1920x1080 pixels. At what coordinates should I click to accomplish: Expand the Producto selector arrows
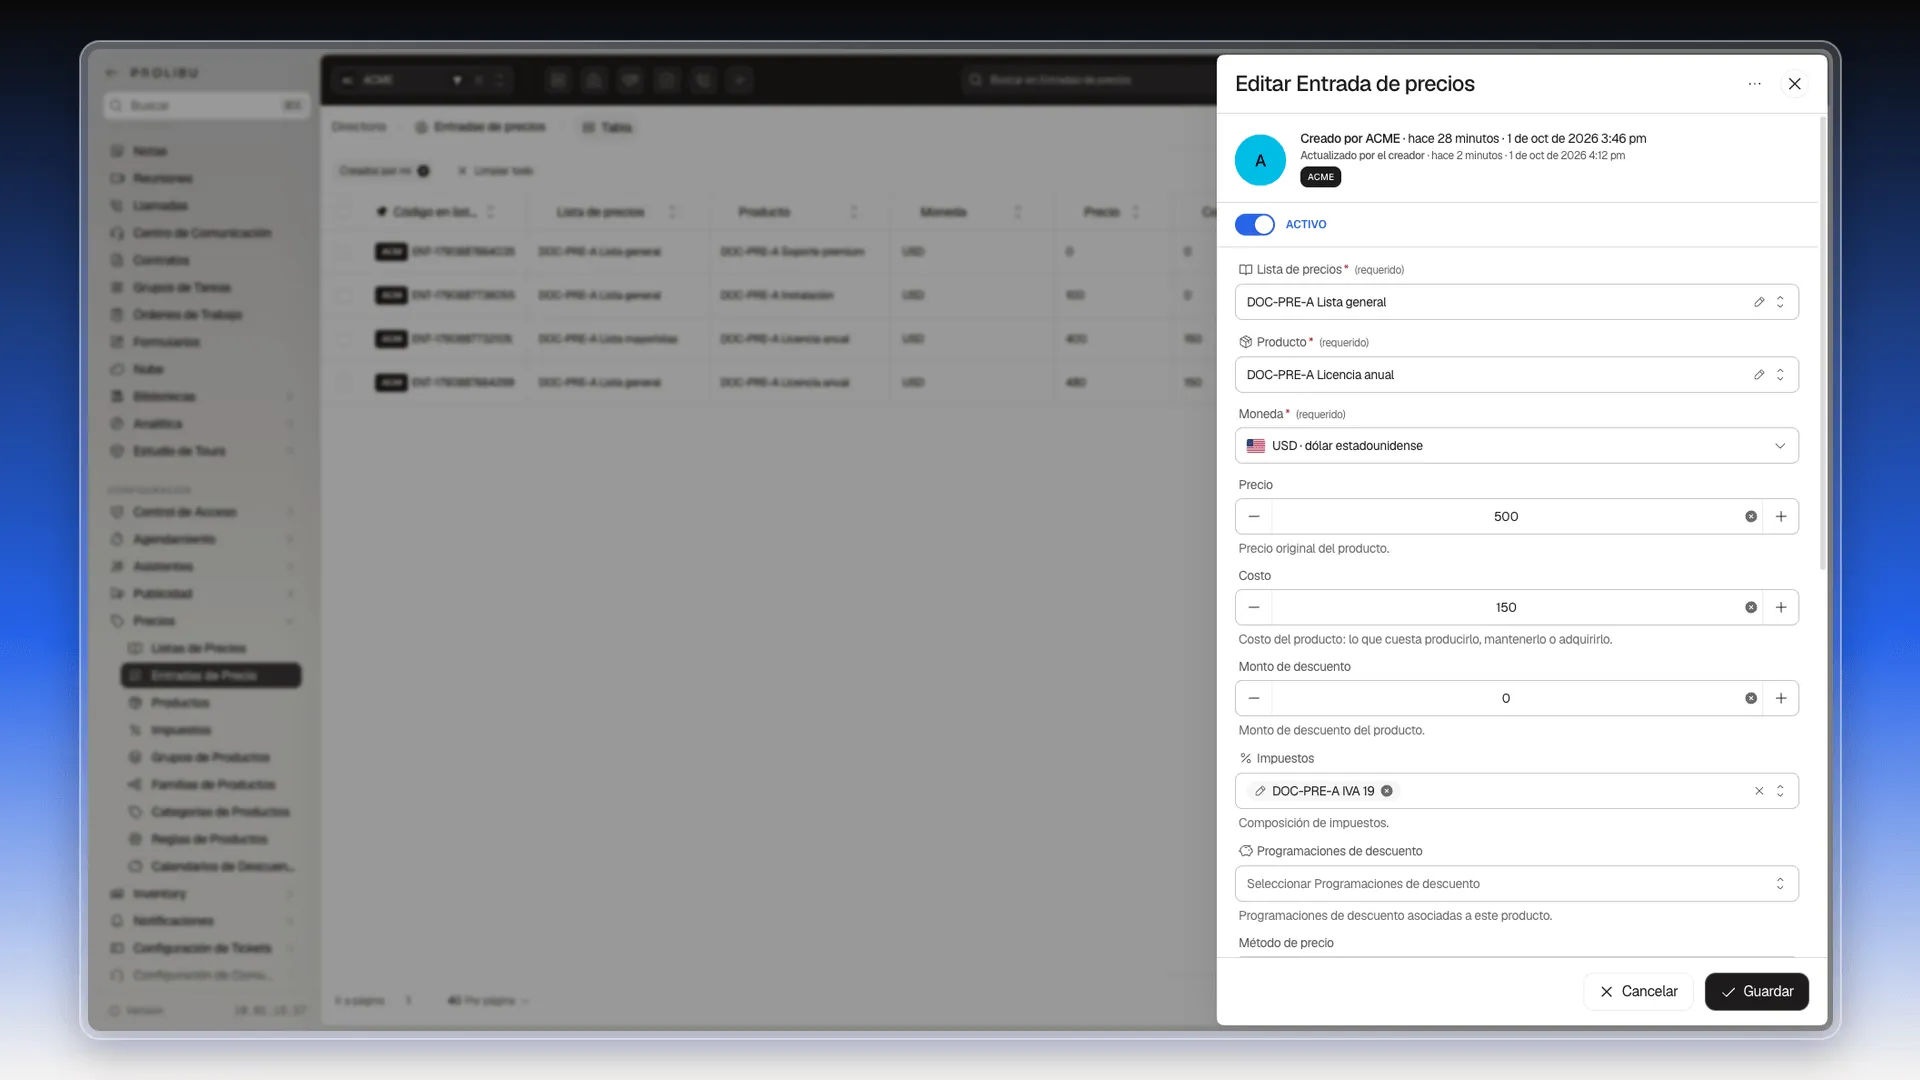point(1780,375)
